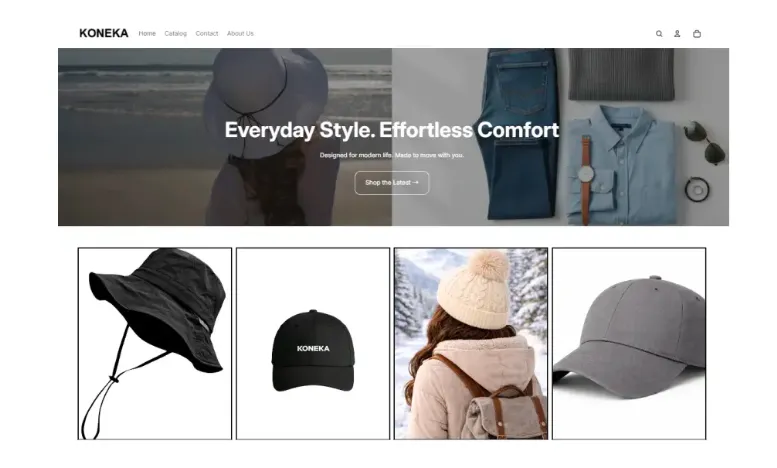Select the cream pom-pom beanie product image
This screenshot has width=777, height=468.
[x=471, y=344]
